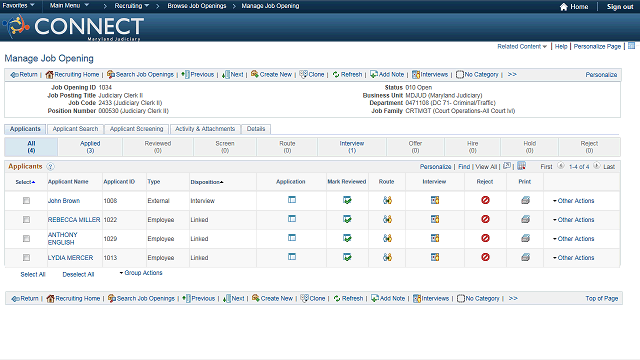
Task: Expand the Main Menu dropdown
Action: pyautogui.click(x=69, y=6)
